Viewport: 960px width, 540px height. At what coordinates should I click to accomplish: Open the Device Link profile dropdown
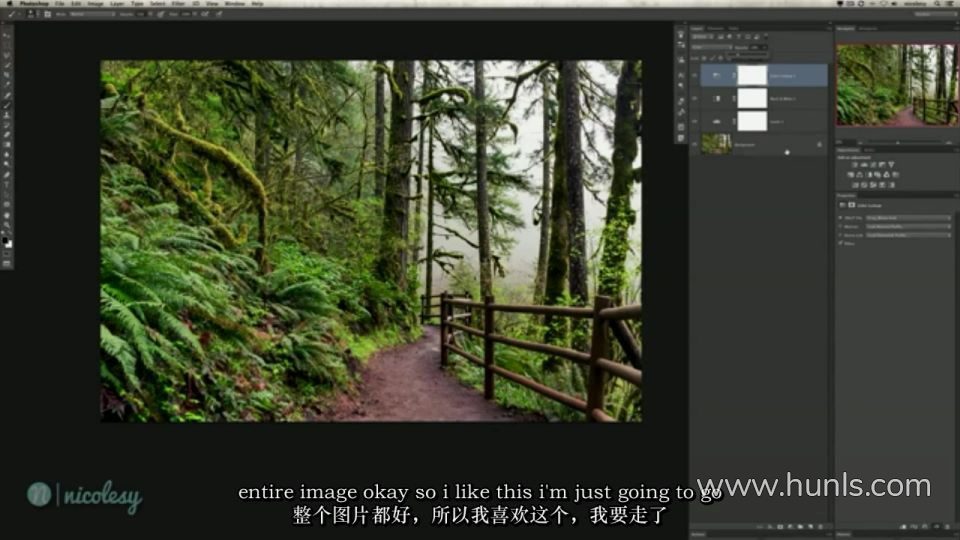click(x=909, y=235)
